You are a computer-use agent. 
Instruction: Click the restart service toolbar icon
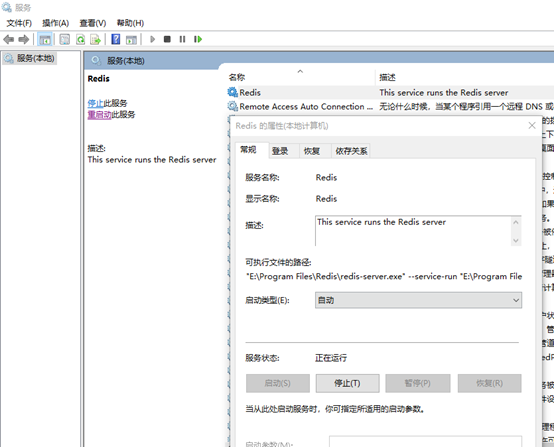[198, 39]
